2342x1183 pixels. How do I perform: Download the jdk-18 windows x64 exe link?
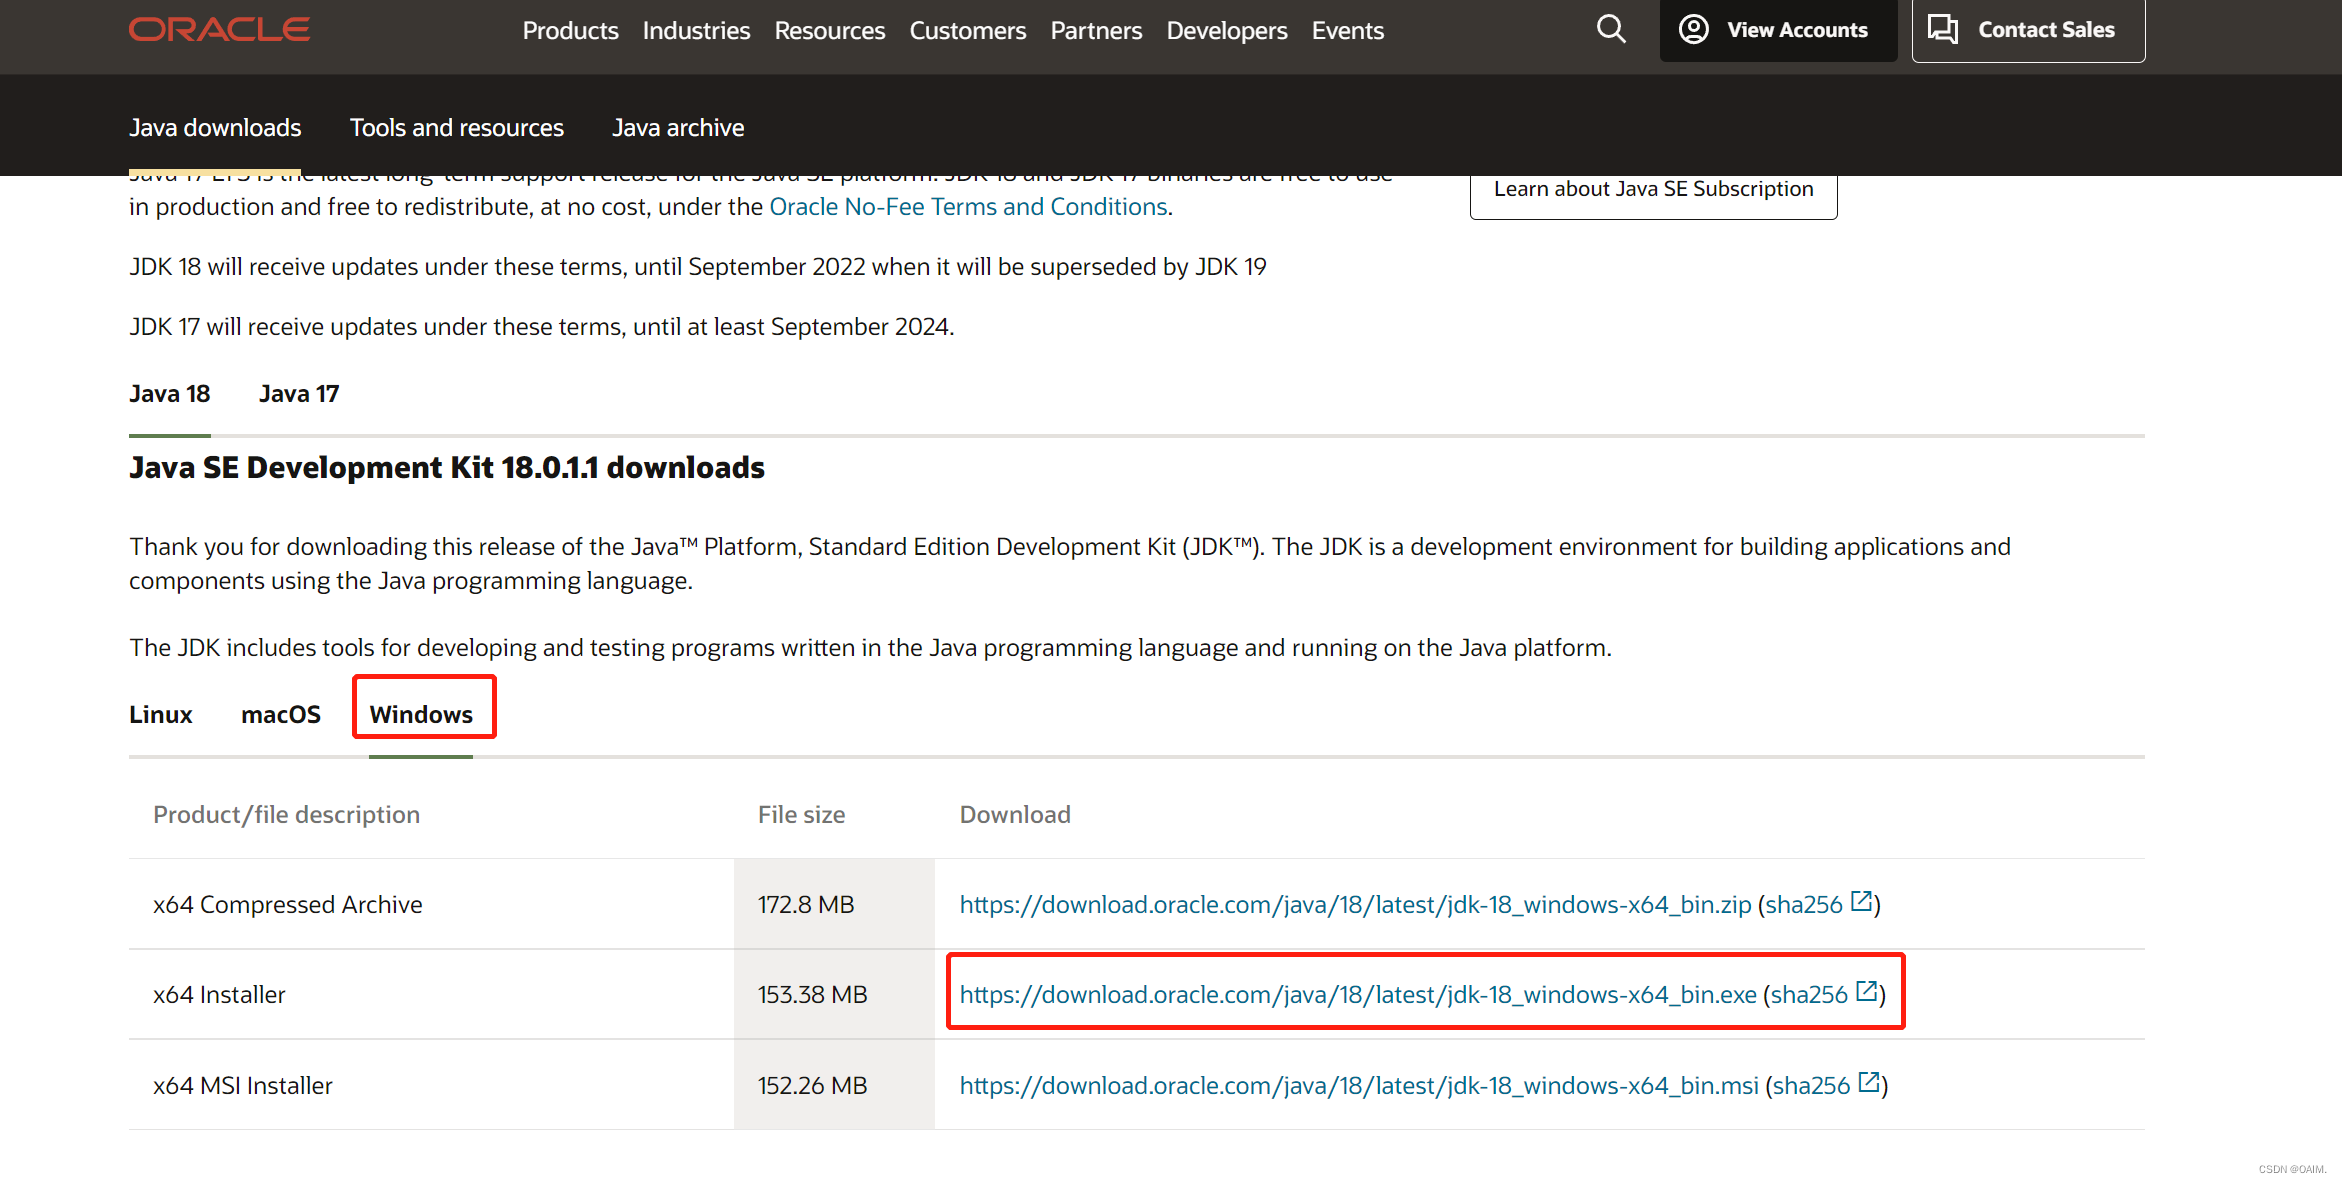1358,995
